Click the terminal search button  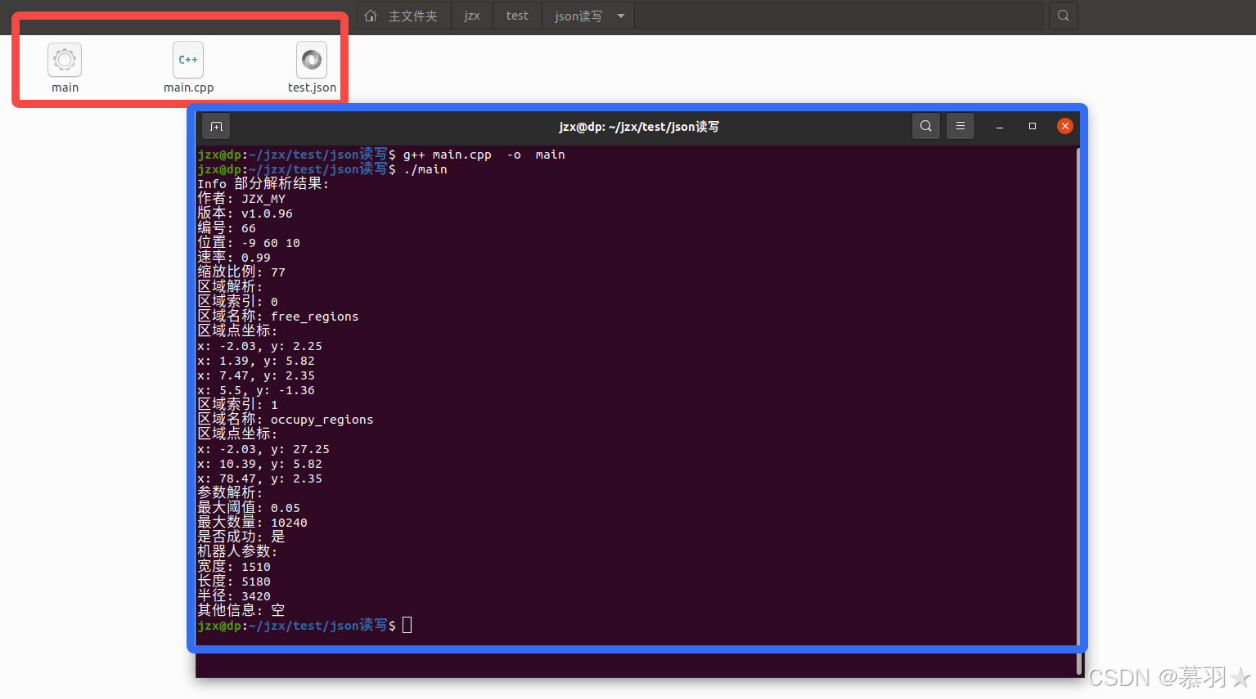926,126
